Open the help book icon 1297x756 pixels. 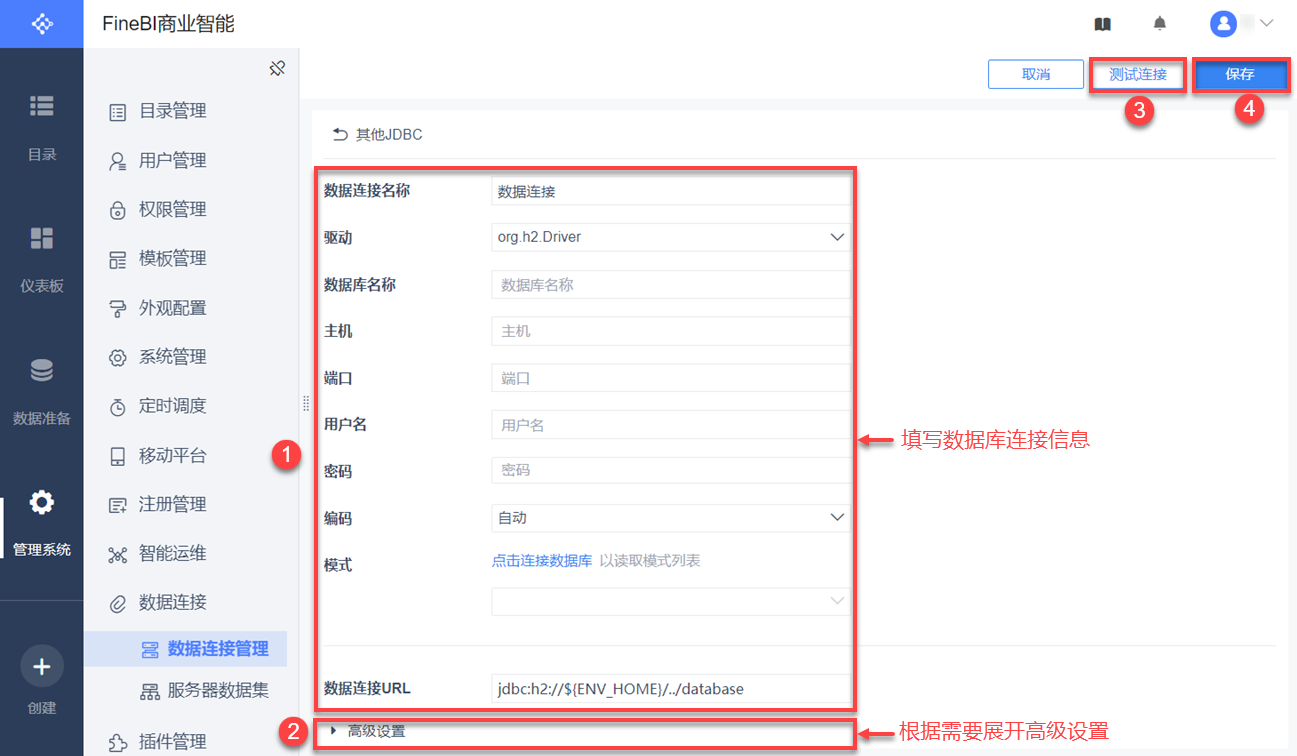[x=1103, y=24]
